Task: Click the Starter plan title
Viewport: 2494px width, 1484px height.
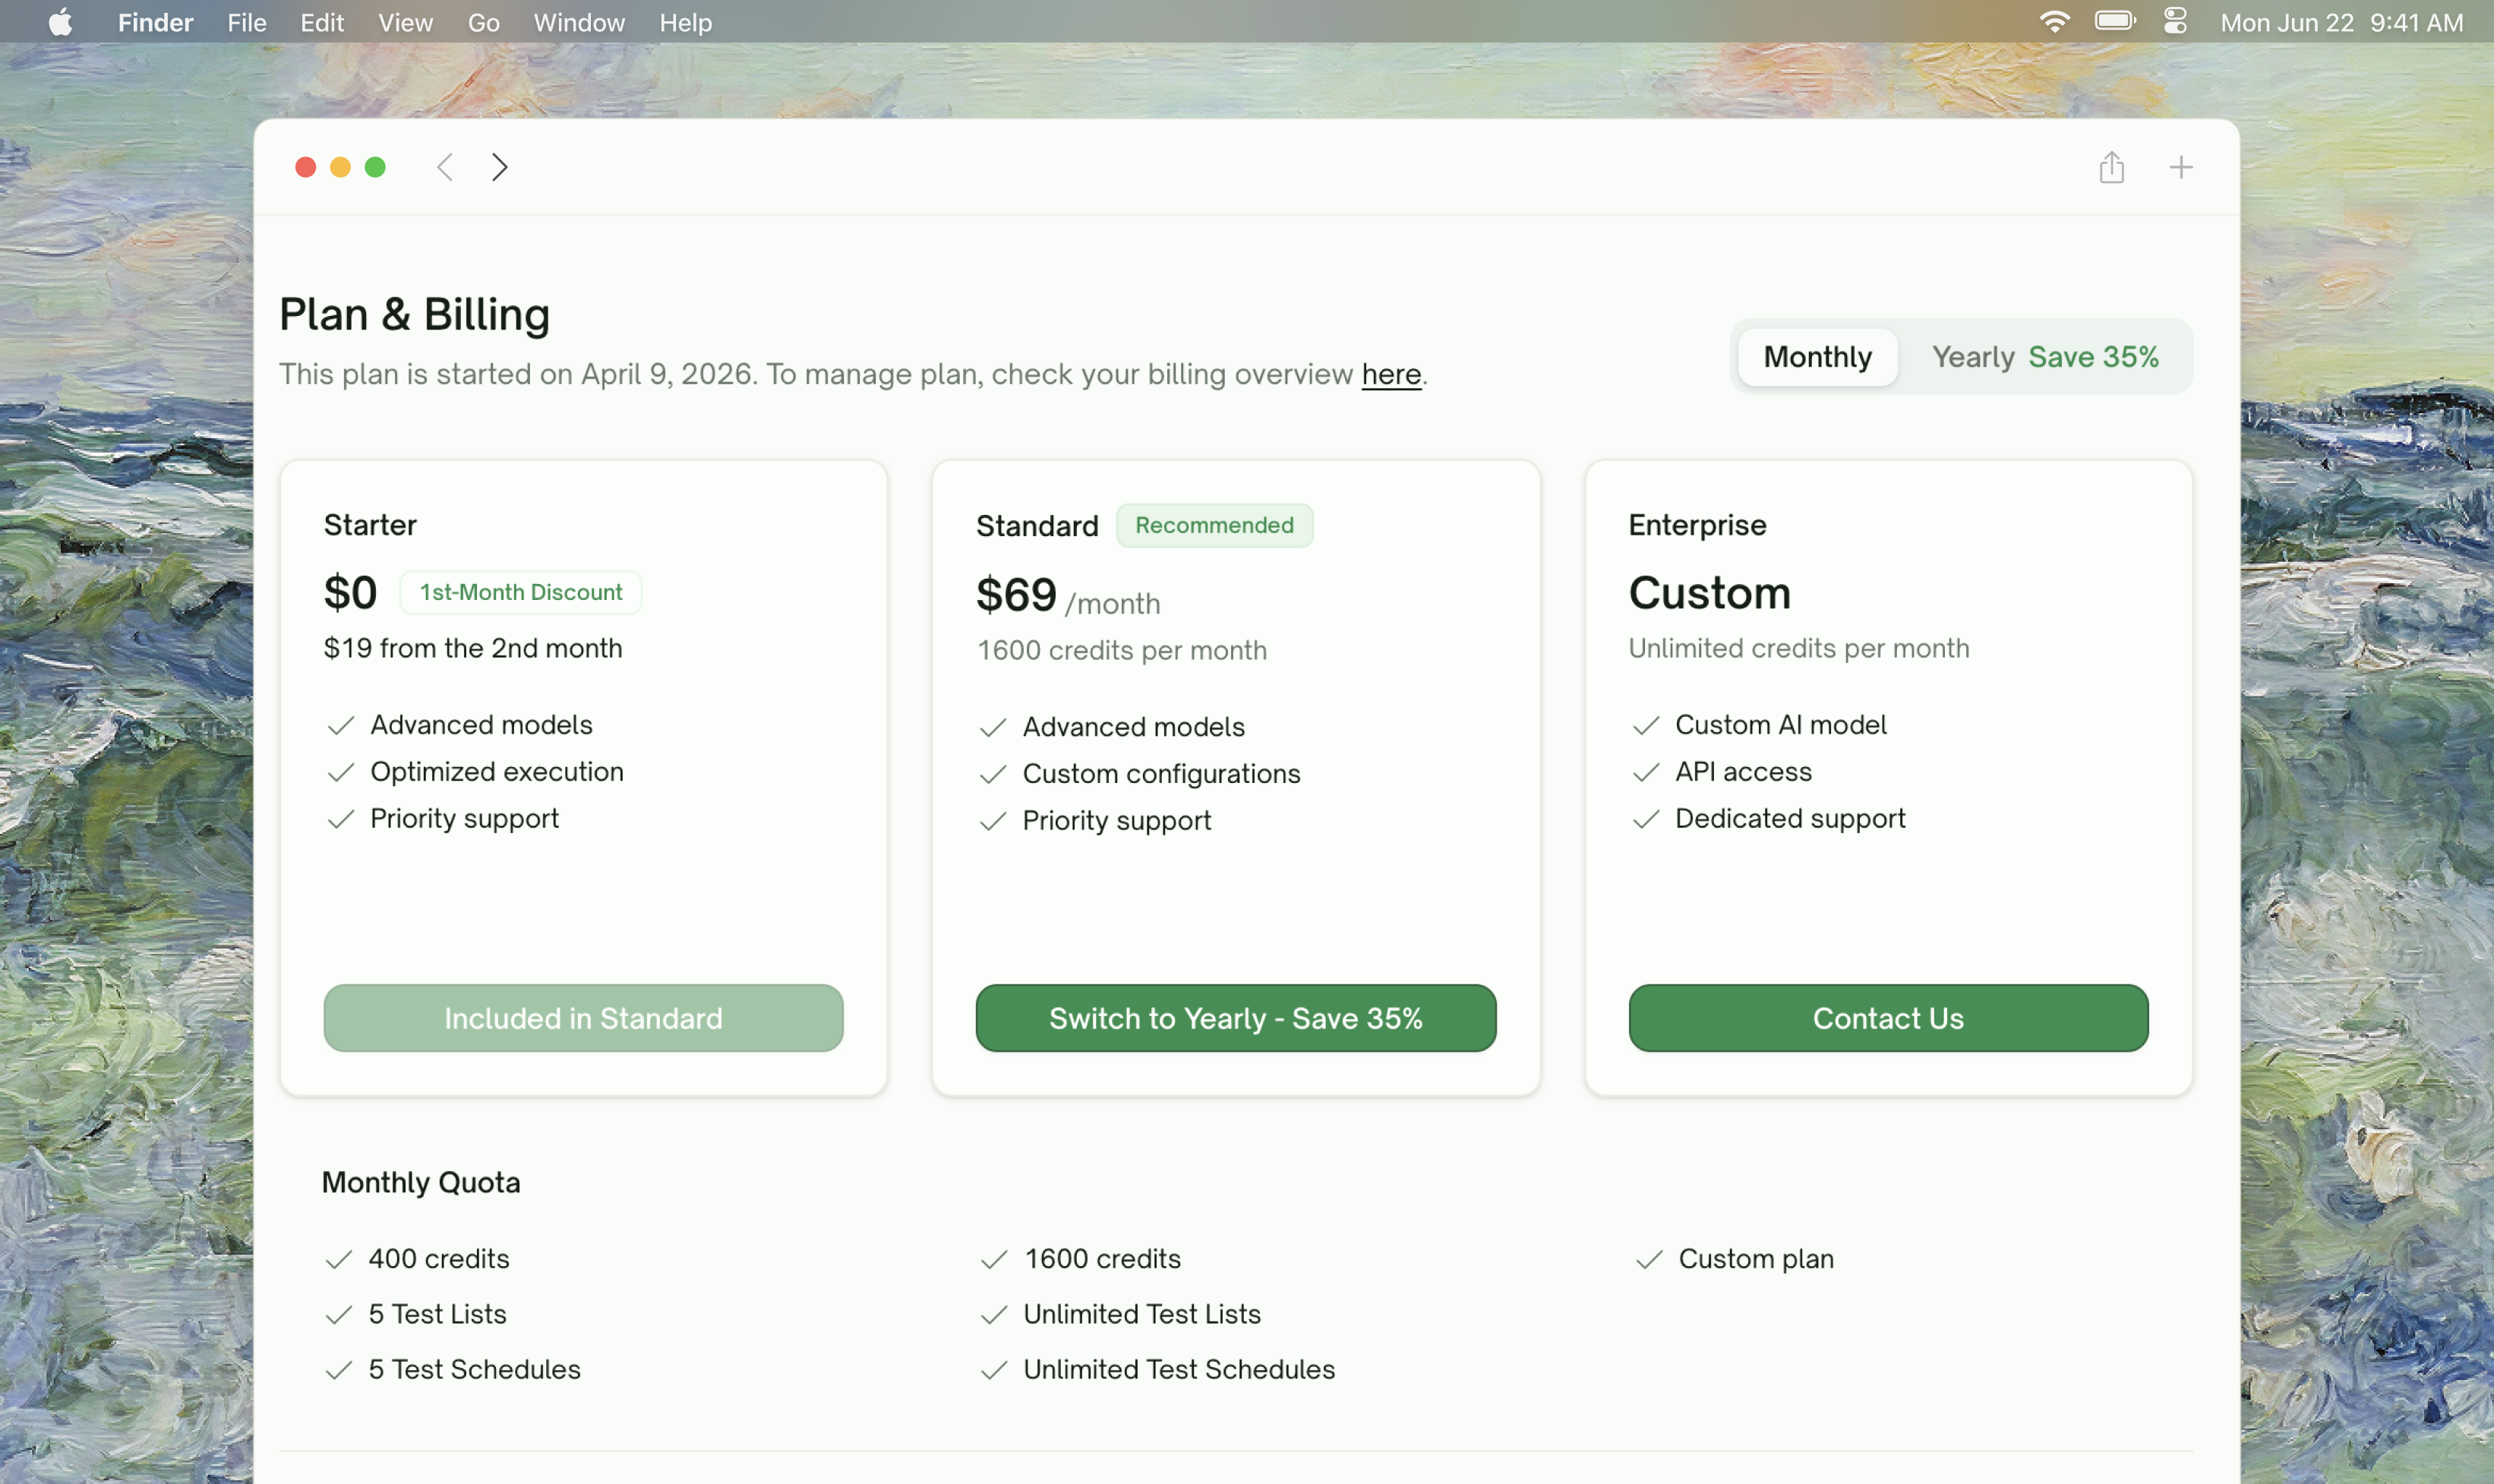Action: point(370,525)
